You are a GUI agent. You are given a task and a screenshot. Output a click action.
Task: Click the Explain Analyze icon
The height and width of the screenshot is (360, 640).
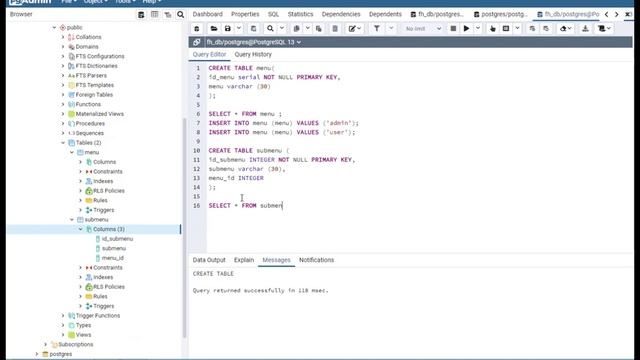coord(506,29)
